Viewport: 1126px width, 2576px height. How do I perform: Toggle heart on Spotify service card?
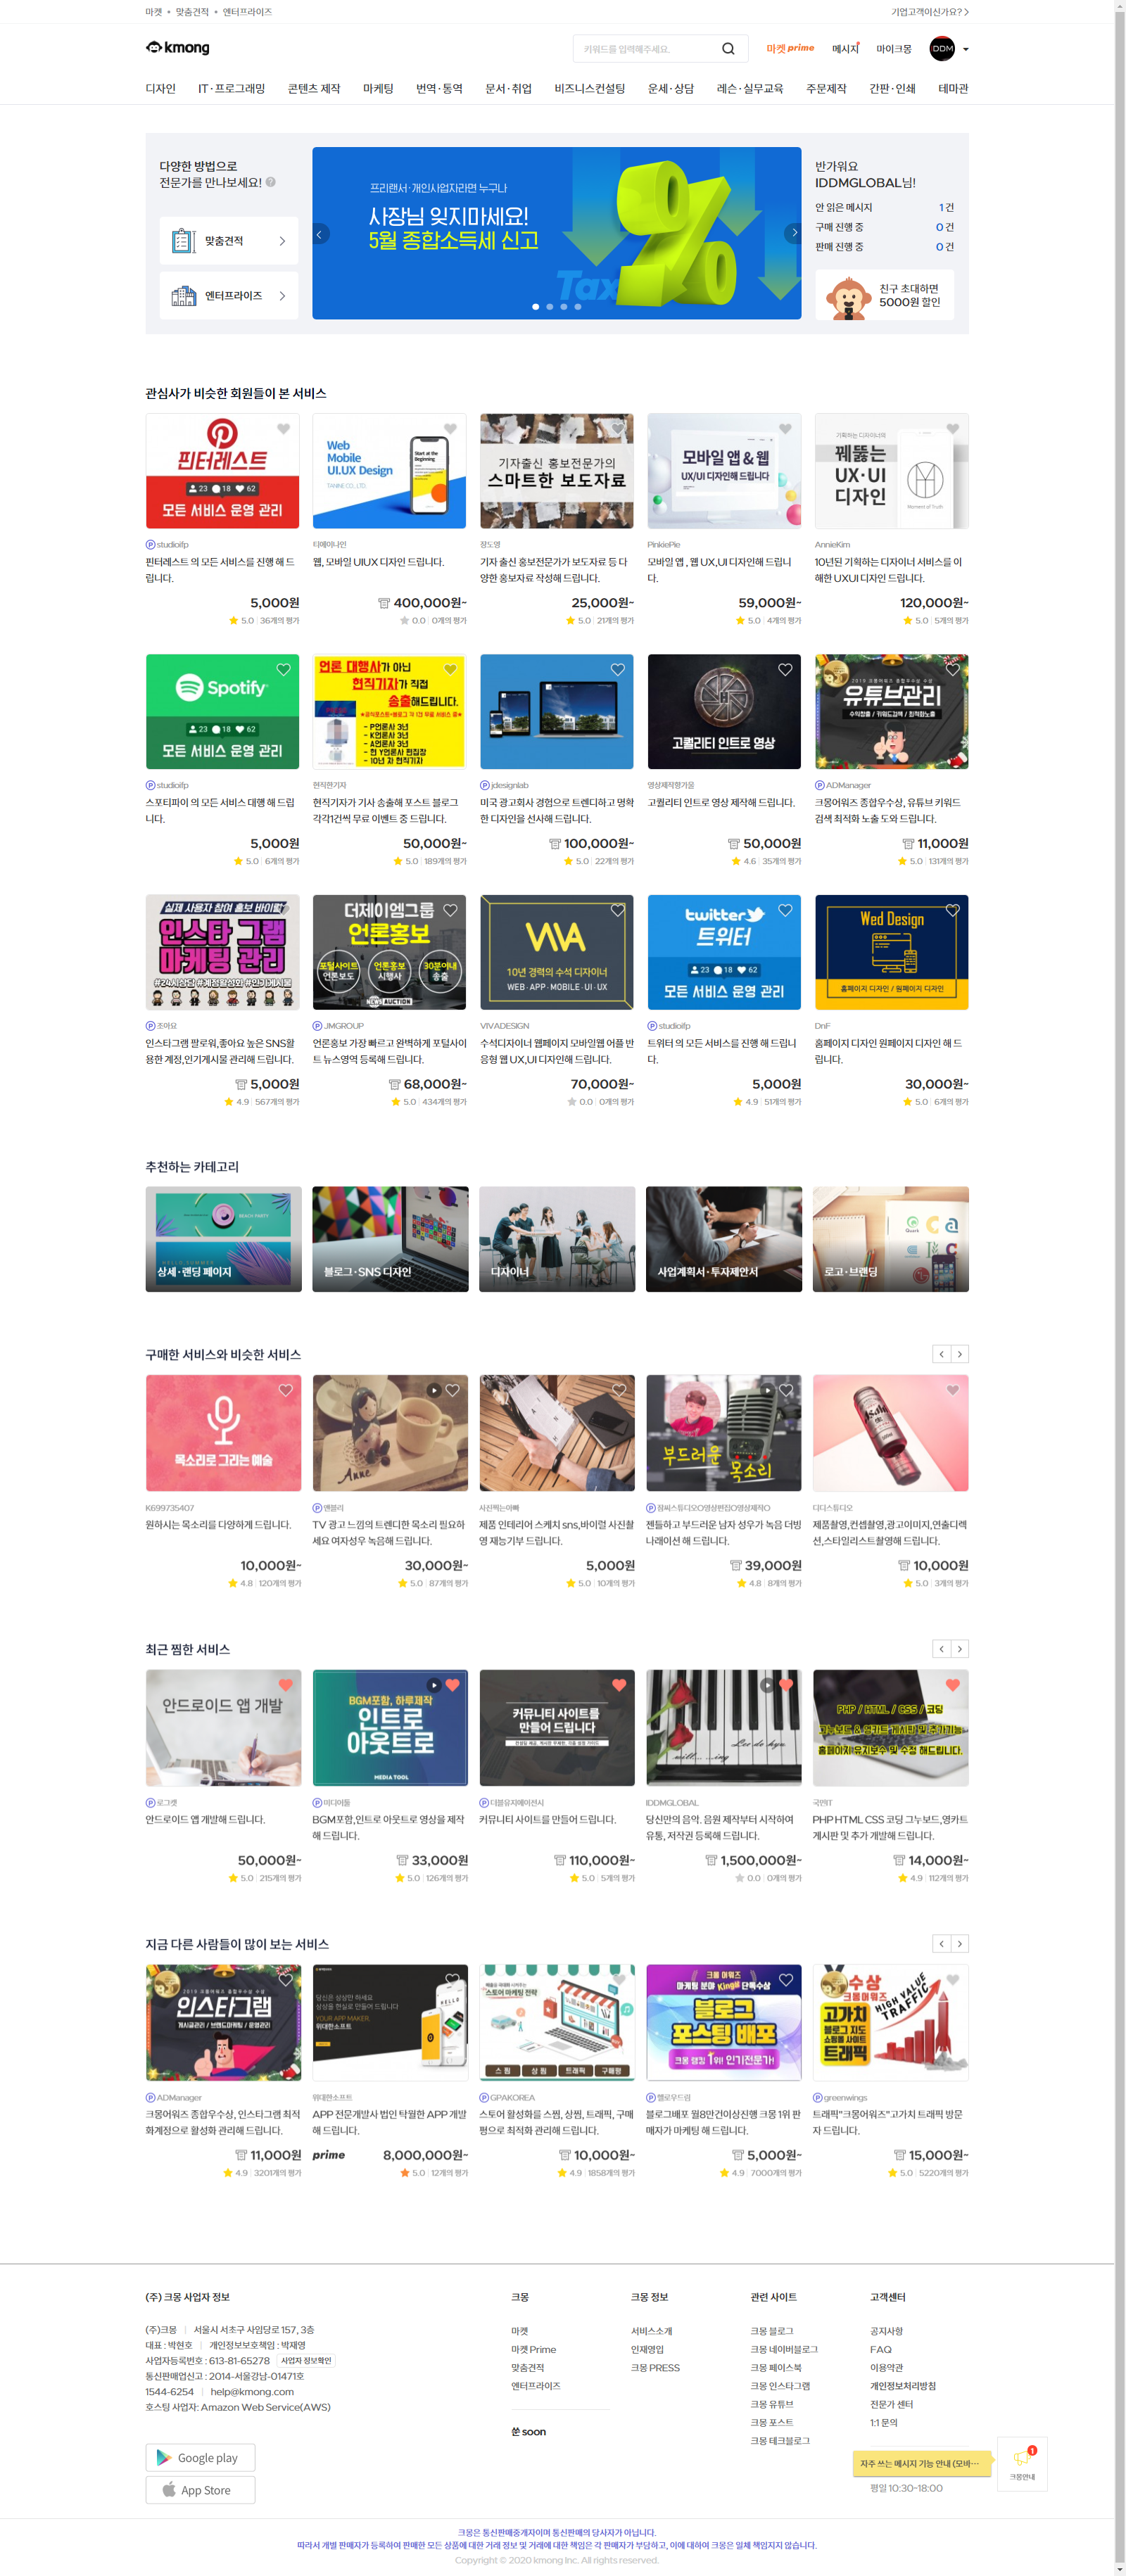[x=284, y=670]
